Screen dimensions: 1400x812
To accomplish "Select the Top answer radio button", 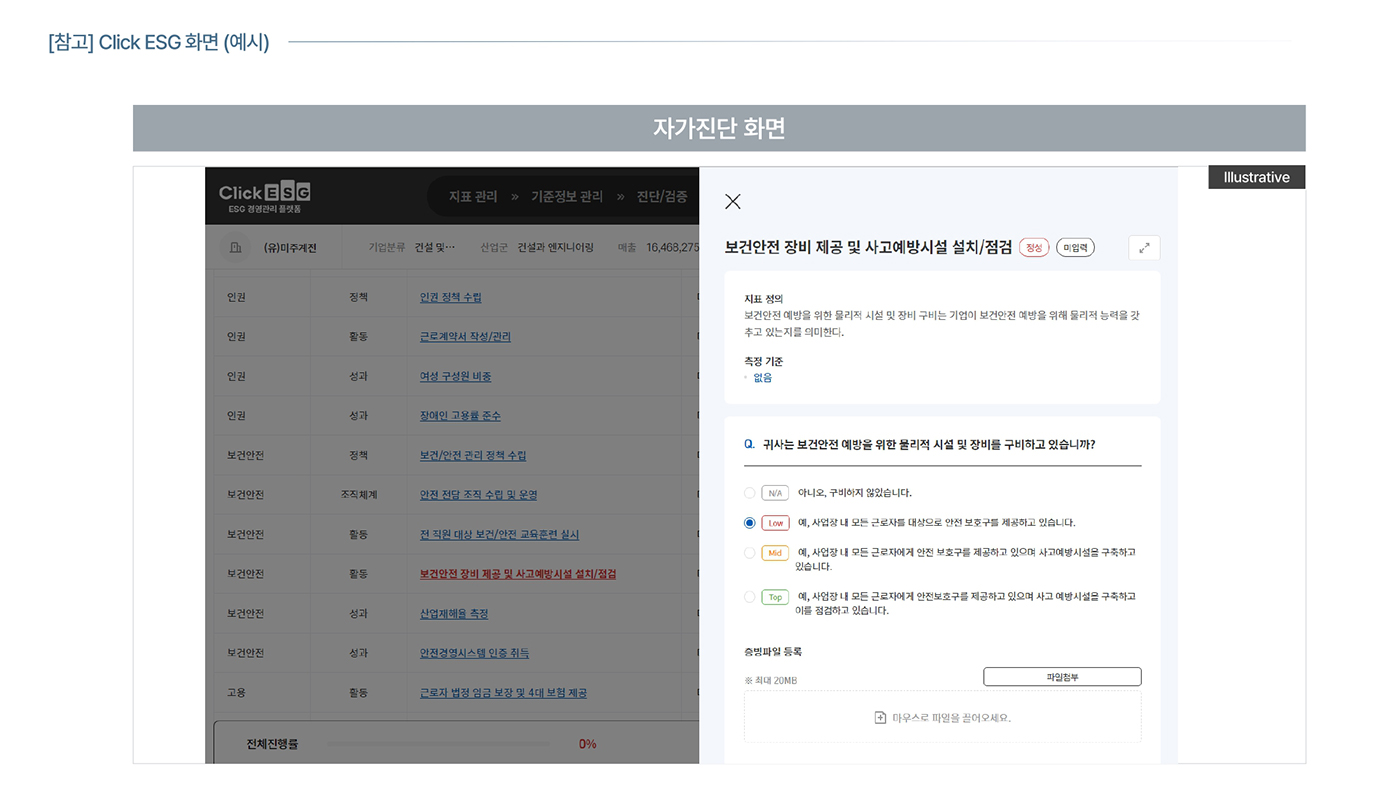I will [x=750, y=597].
